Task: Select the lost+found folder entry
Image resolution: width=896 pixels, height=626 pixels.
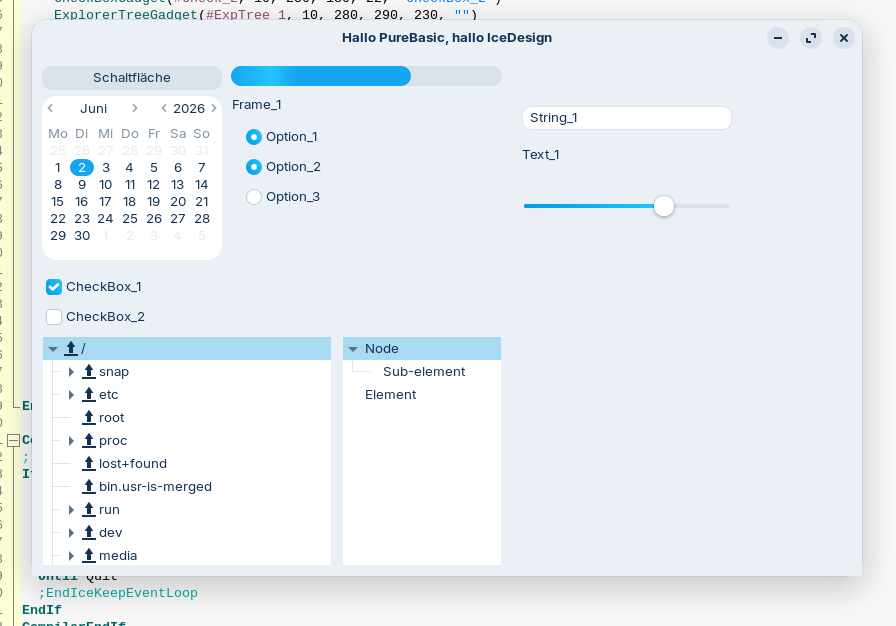Action: coord(133,464)
